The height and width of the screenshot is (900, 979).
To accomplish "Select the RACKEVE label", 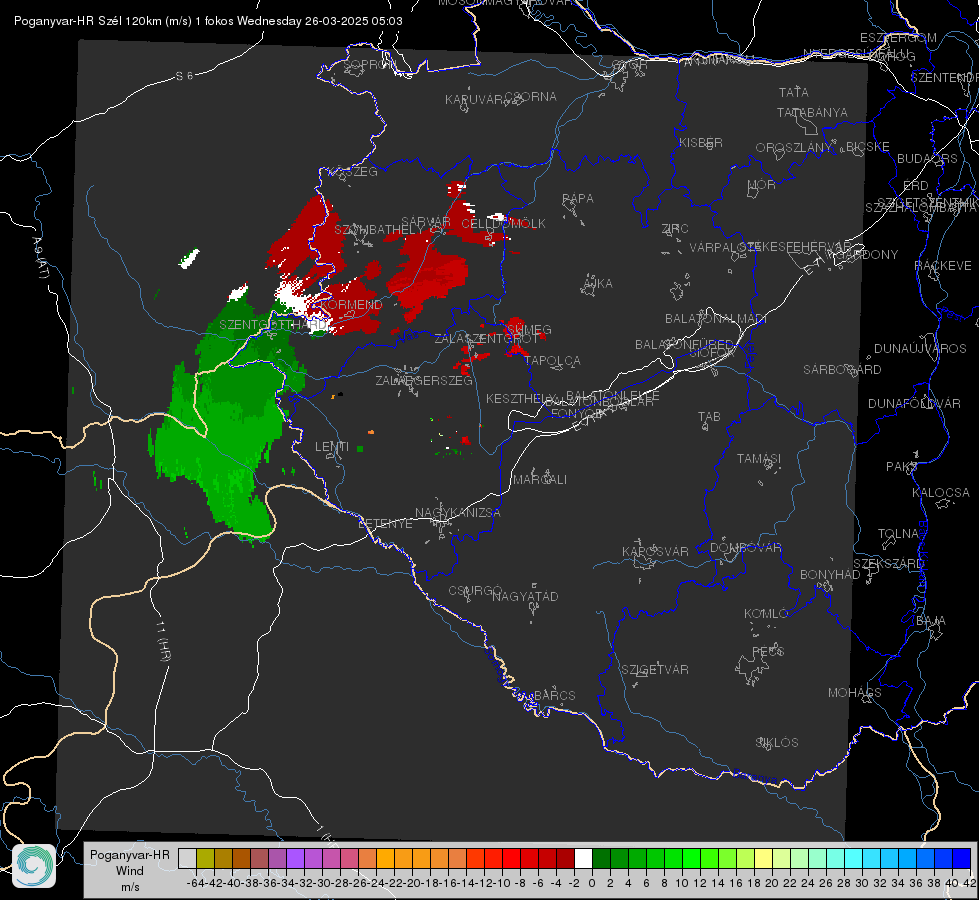I will pyautogui.click(x=943, y=266).
